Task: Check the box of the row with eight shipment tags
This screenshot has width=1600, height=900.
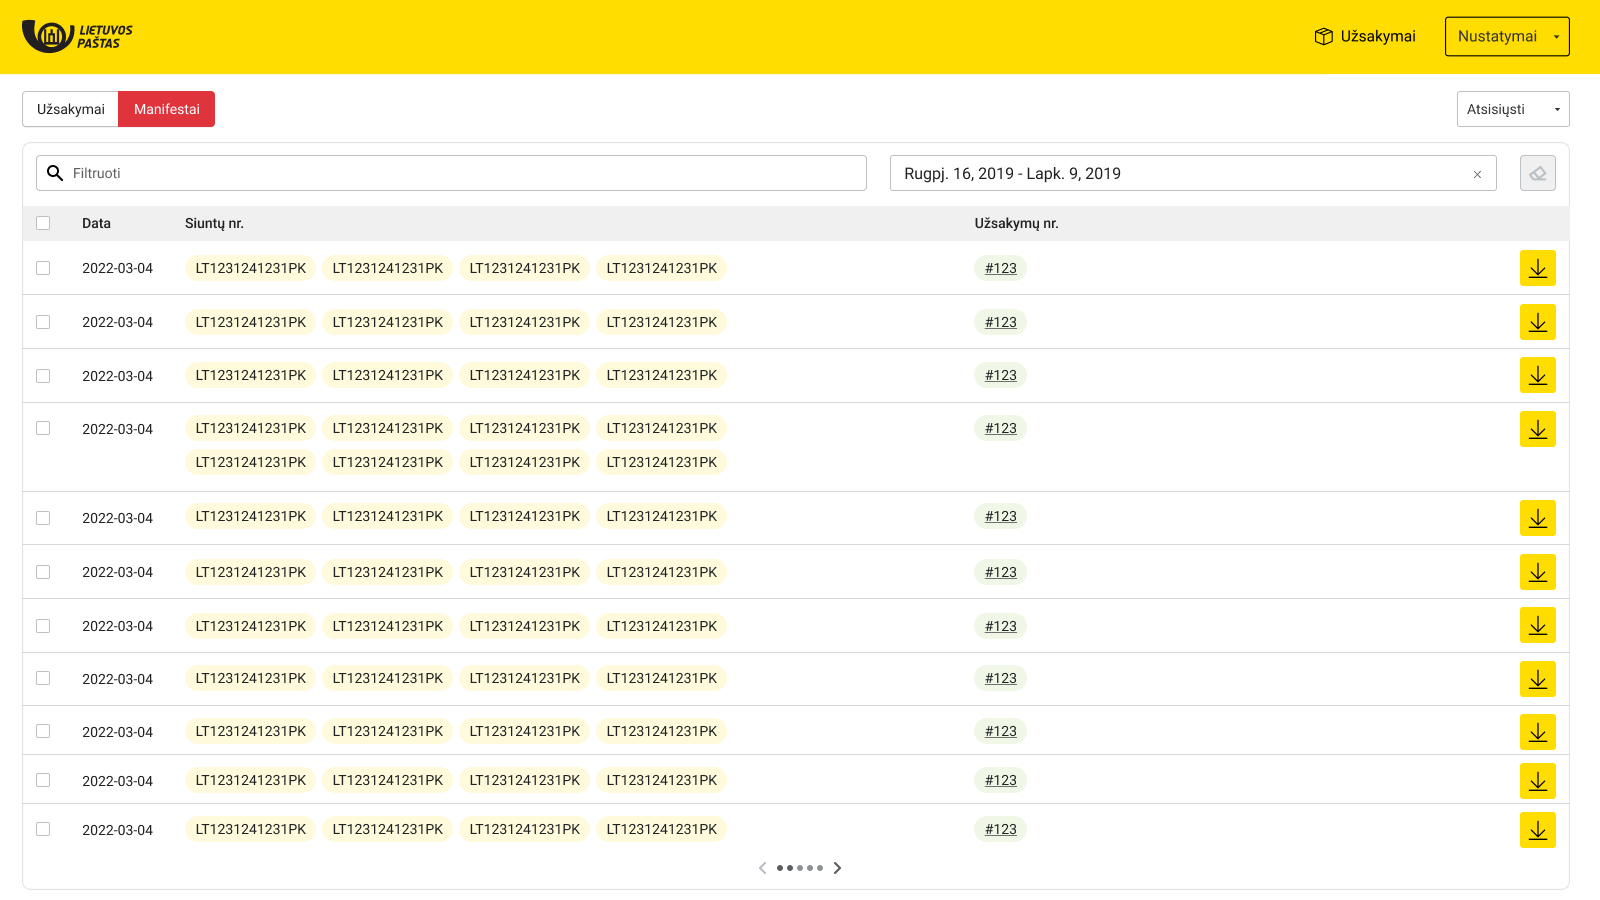Action: pyautogui.click(x=43, y=428)
